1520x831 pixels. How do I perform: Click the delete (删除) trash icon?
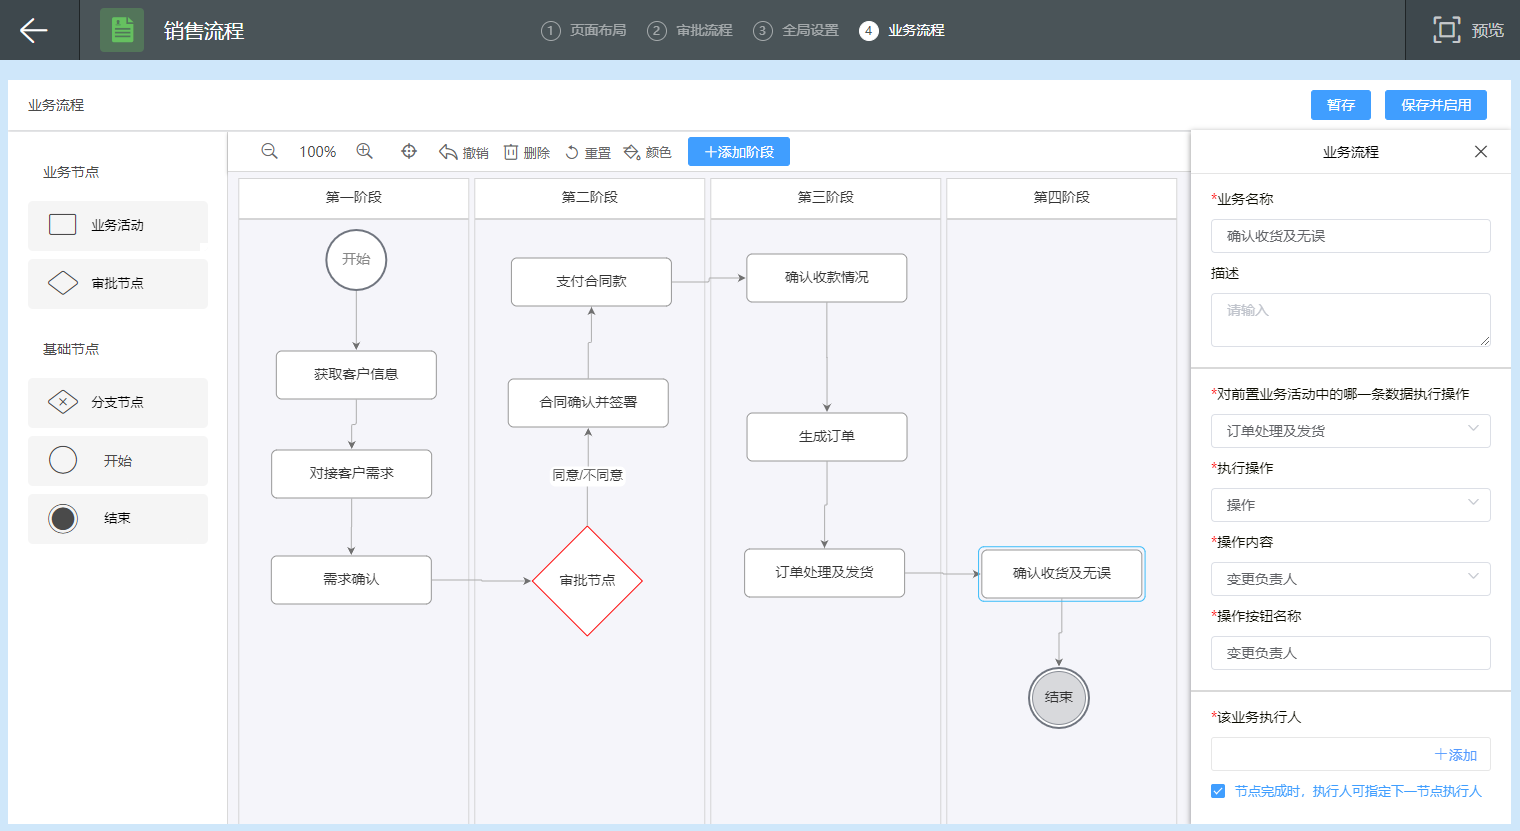511,152
